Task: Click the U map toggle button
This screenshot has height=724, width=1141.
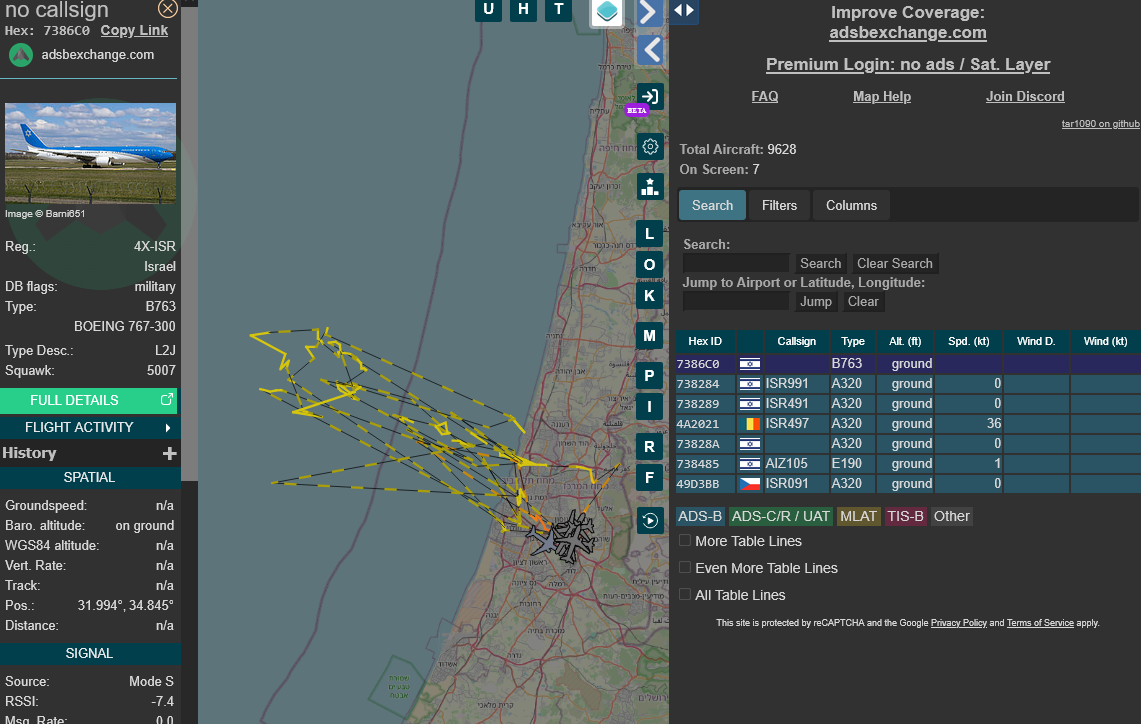Action: [488, 9]
